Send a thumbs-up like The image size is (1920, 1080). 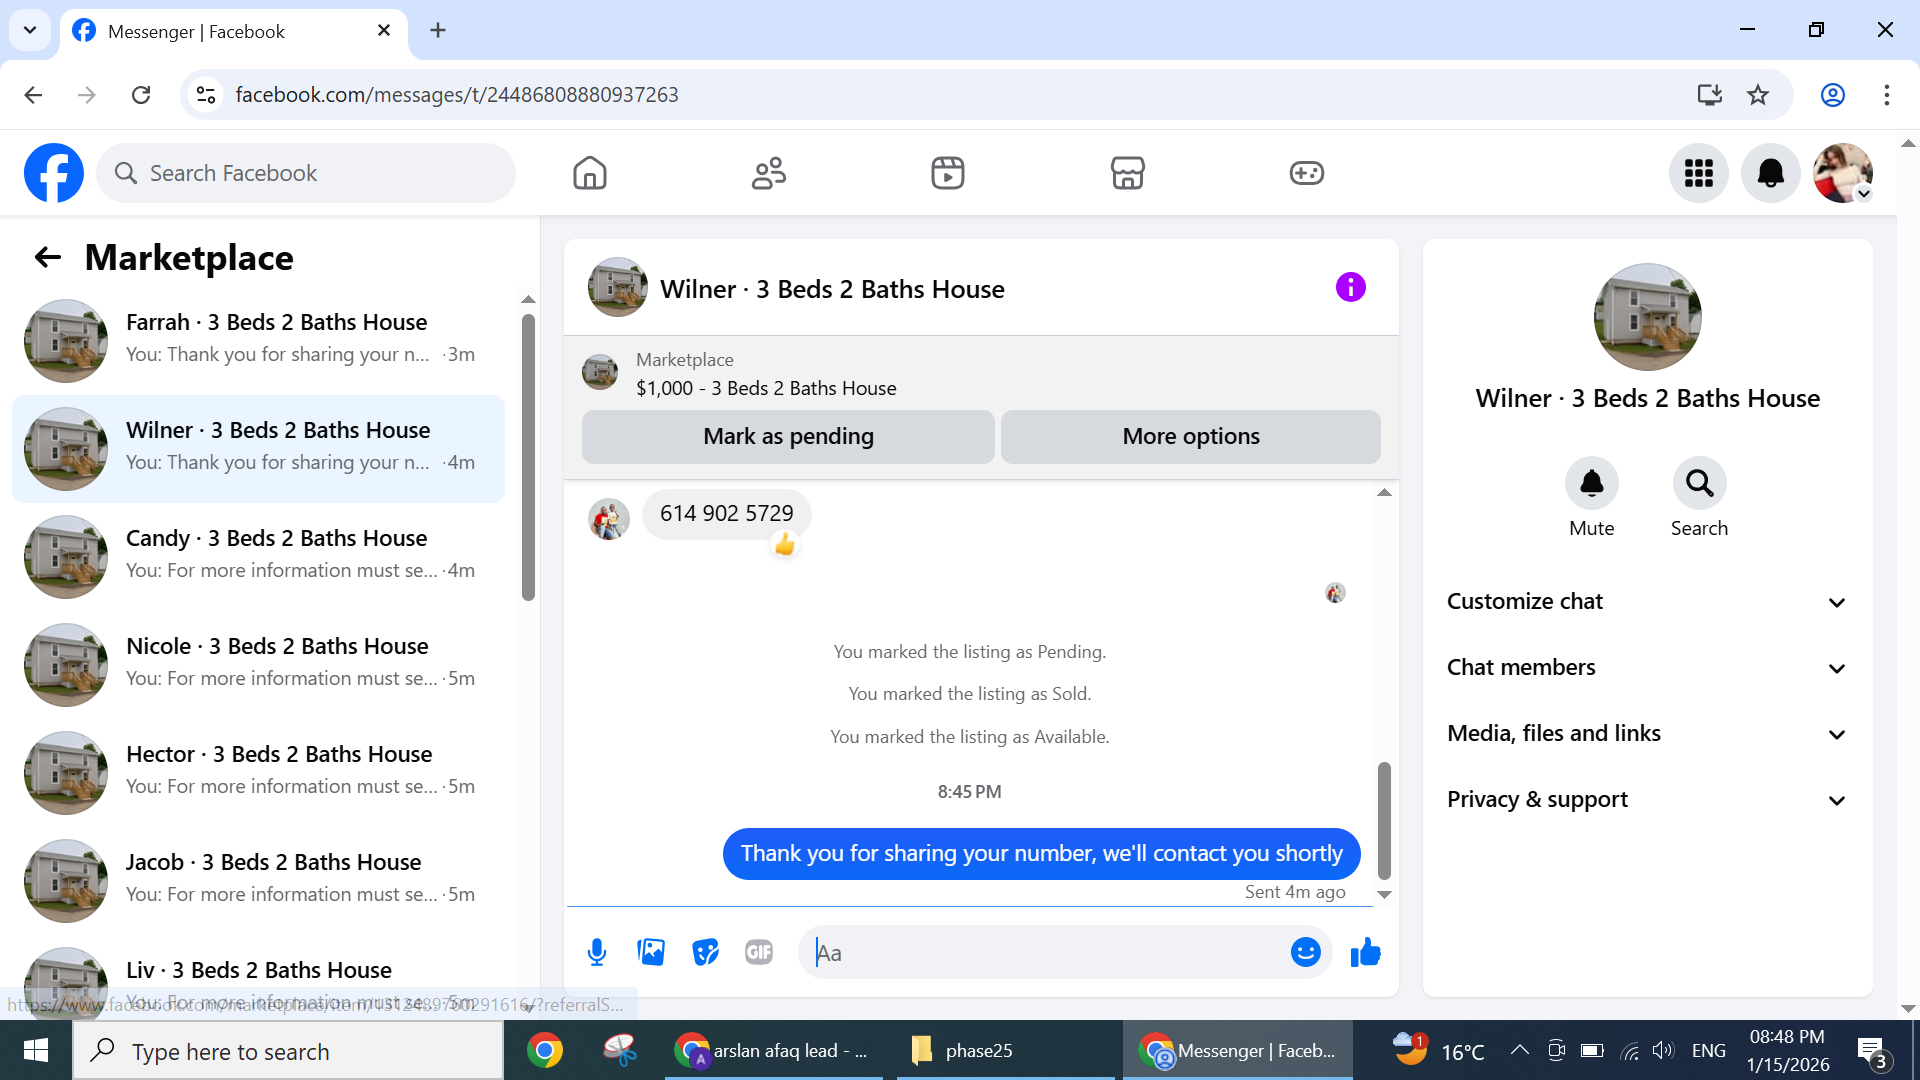(x=1365, y=952)
